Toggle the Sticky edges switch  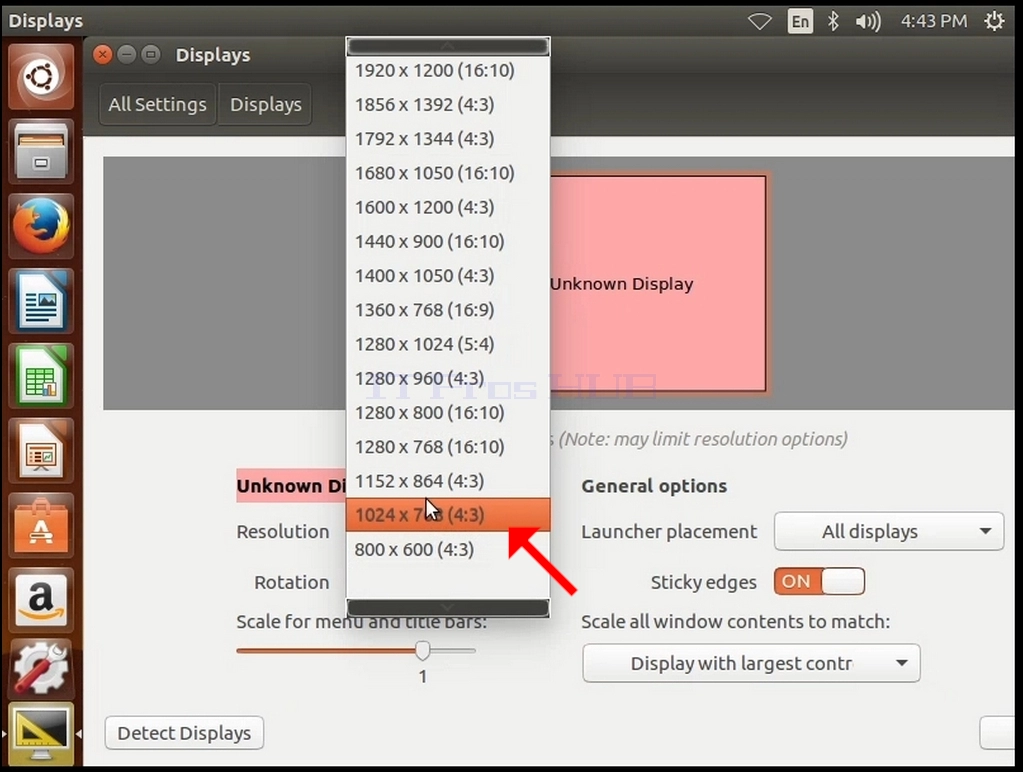[x=819, y=581]
